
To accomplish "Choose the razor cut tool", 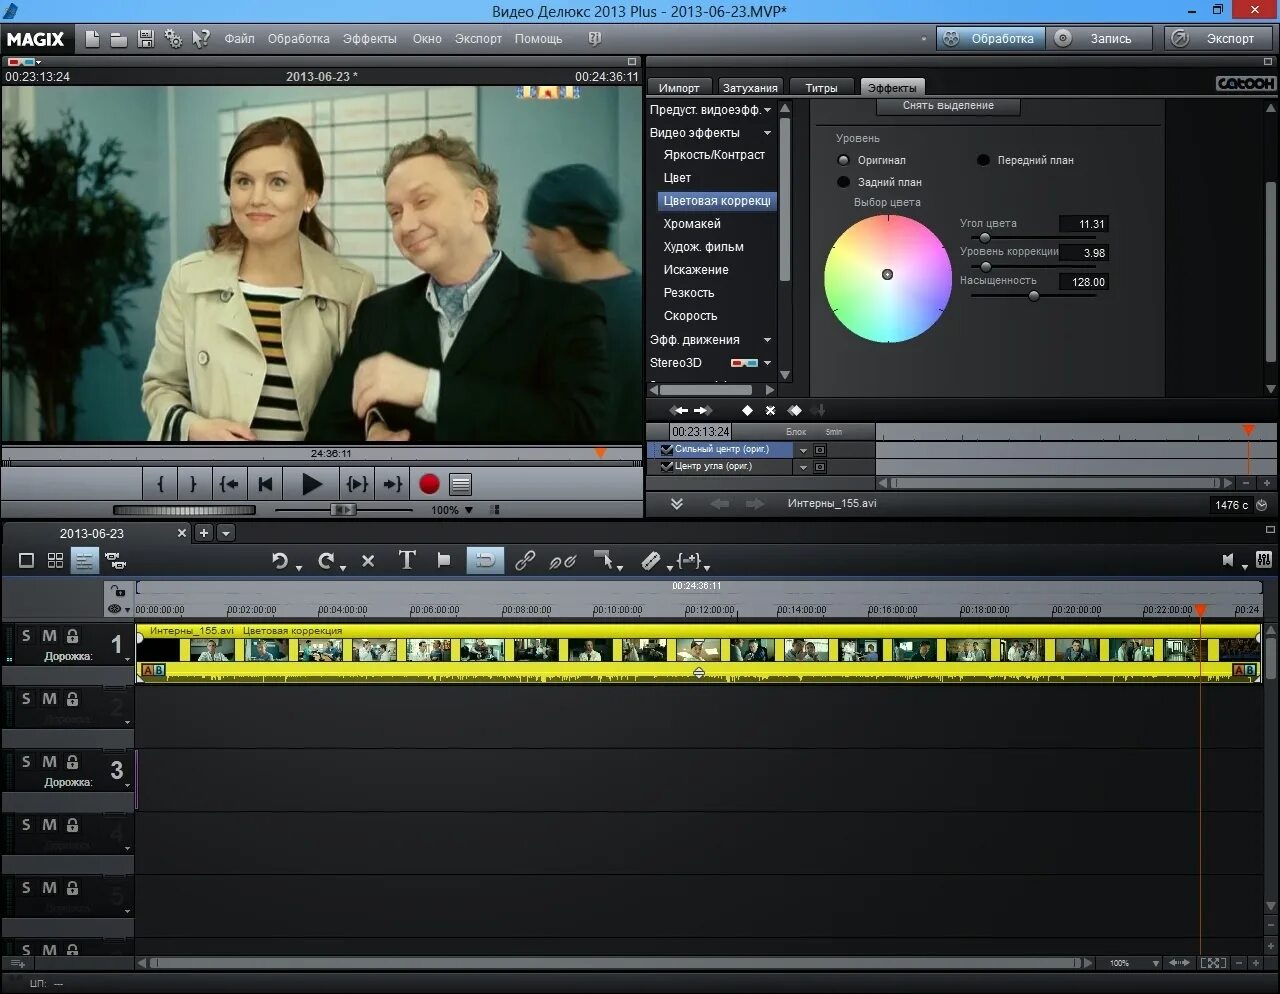I will [651, 561].
